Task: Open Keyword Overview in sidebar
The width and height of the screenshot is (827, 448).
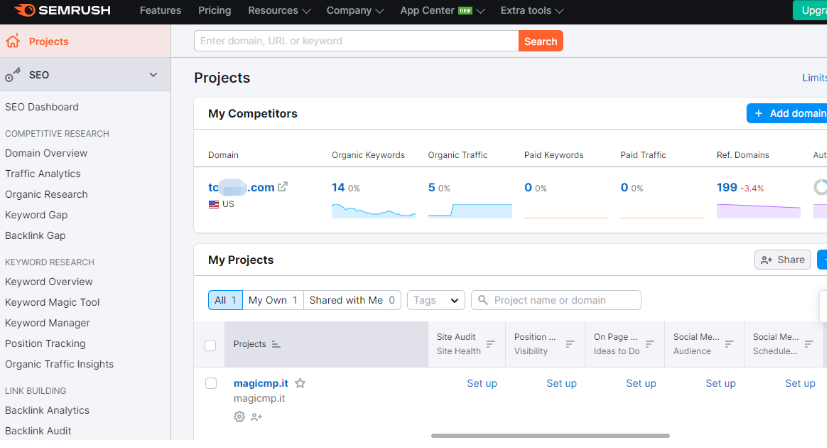Action: point(49,282)
